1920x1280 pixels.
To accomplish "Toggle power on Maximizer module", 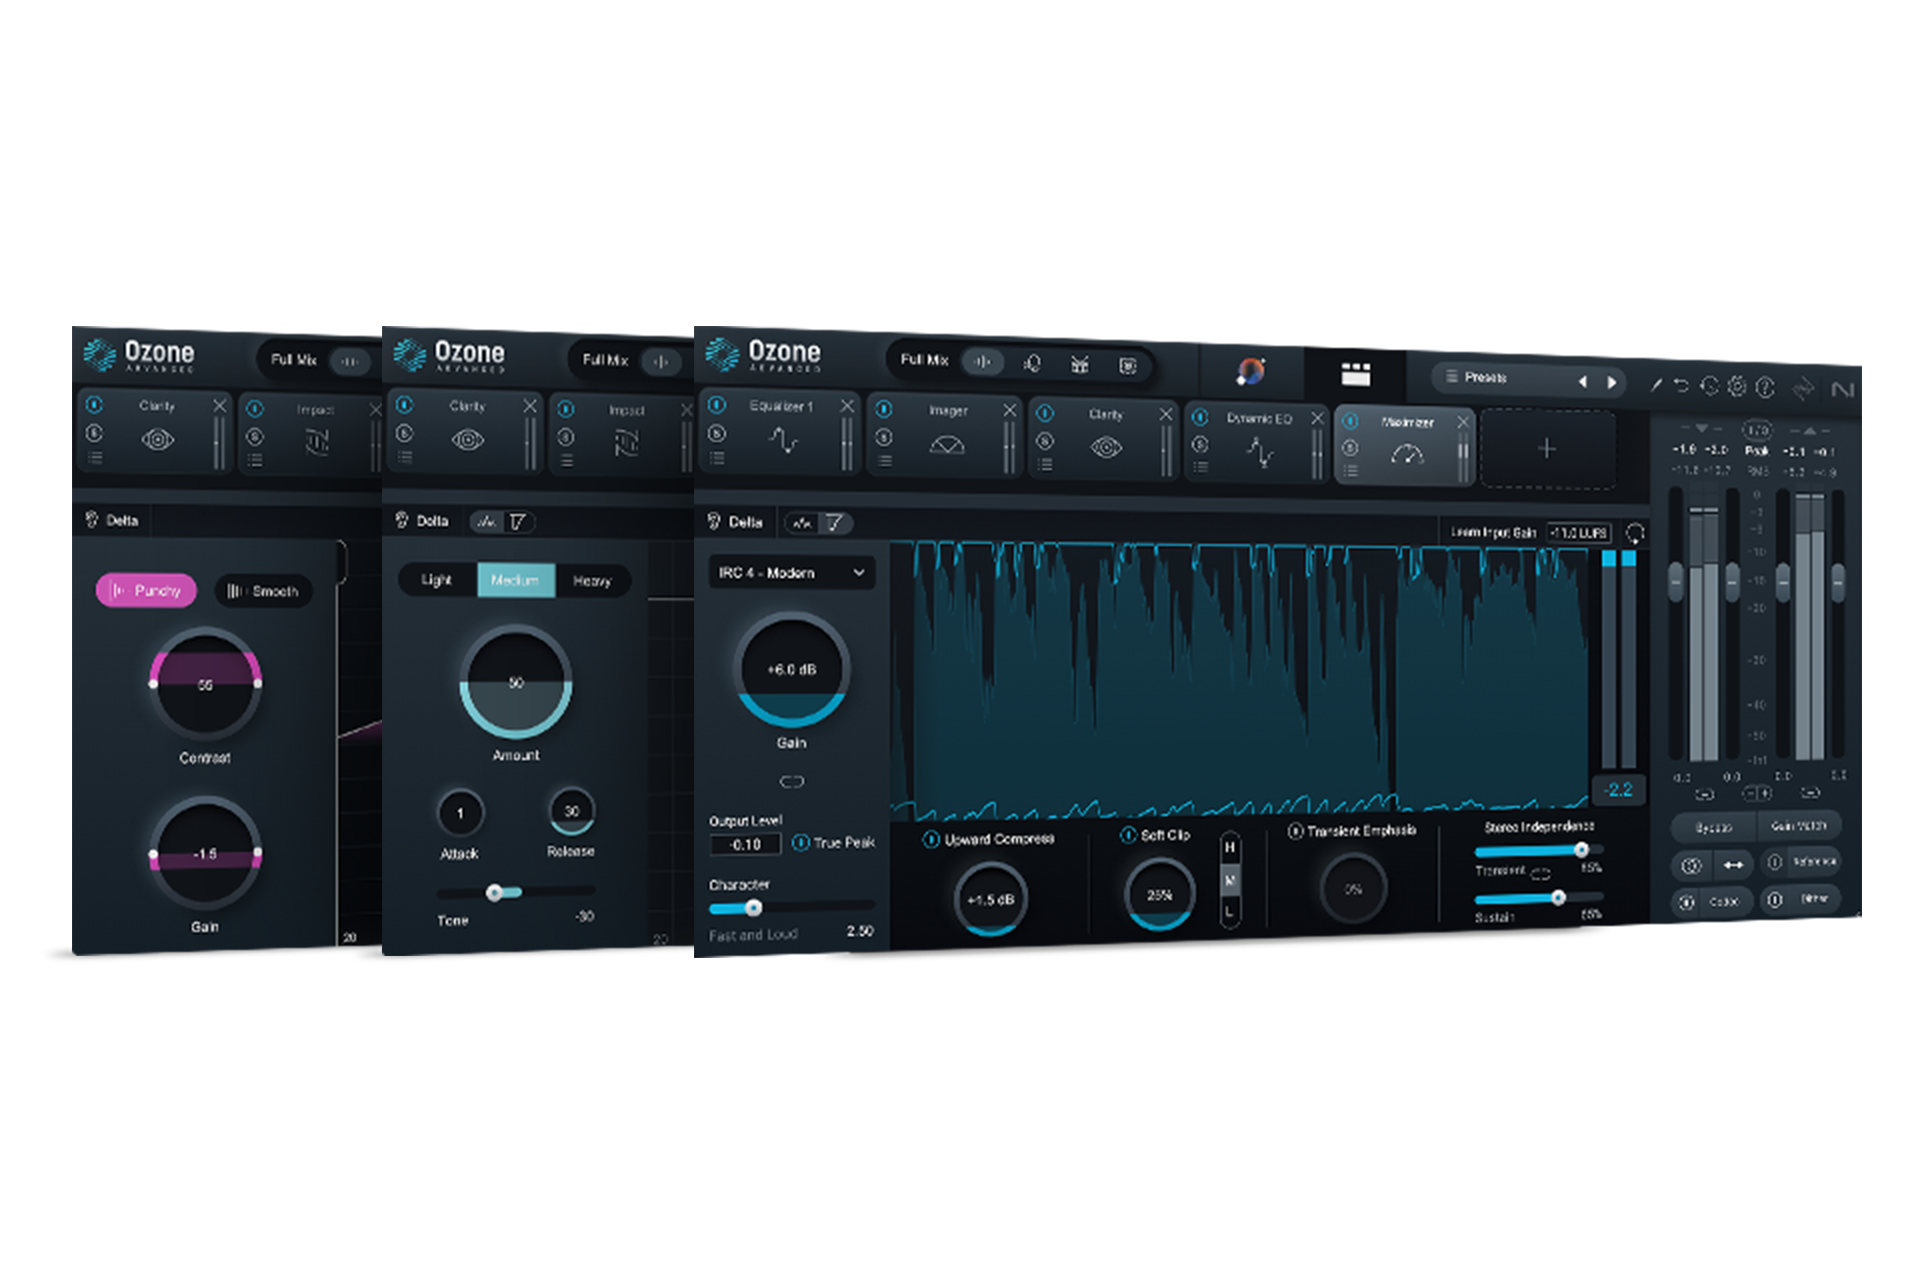I will (x=1350, y=421).
